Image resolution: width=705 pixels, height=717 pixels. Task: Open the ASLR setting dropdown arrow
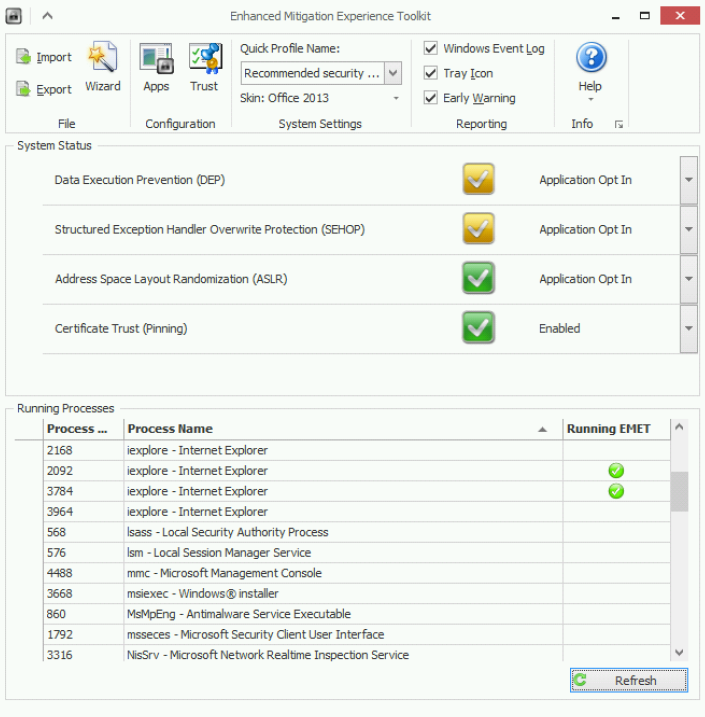[688, 279]
